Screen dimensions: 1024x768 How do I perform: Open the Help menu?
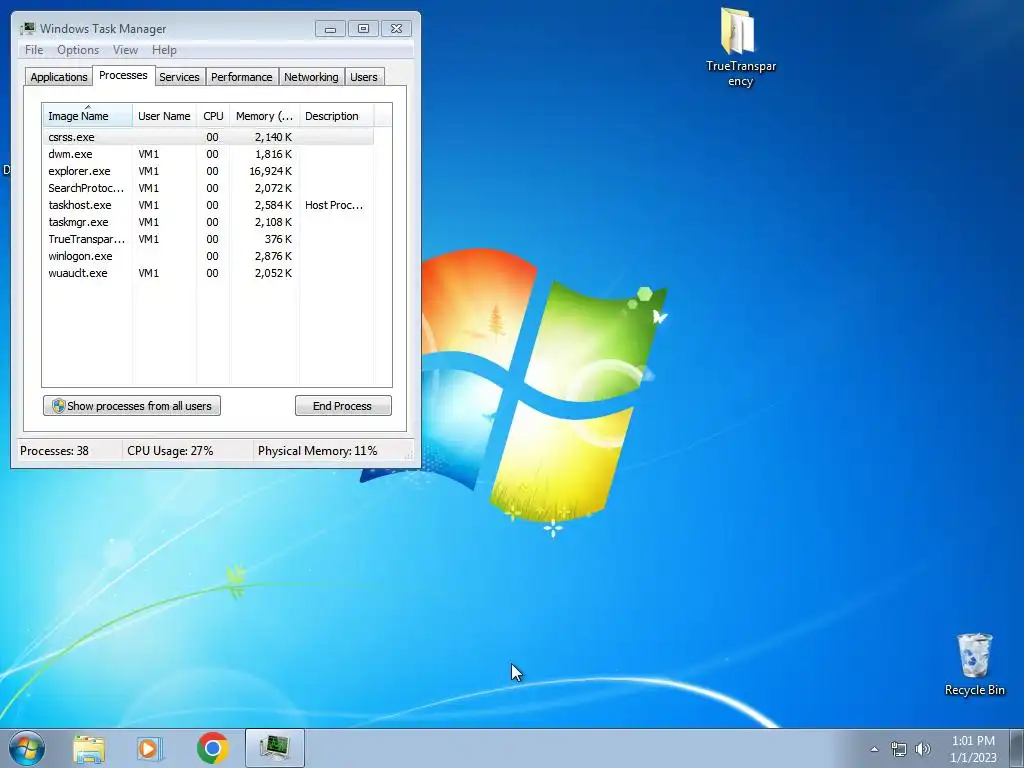pyautogui.click(x=164, y=50)
